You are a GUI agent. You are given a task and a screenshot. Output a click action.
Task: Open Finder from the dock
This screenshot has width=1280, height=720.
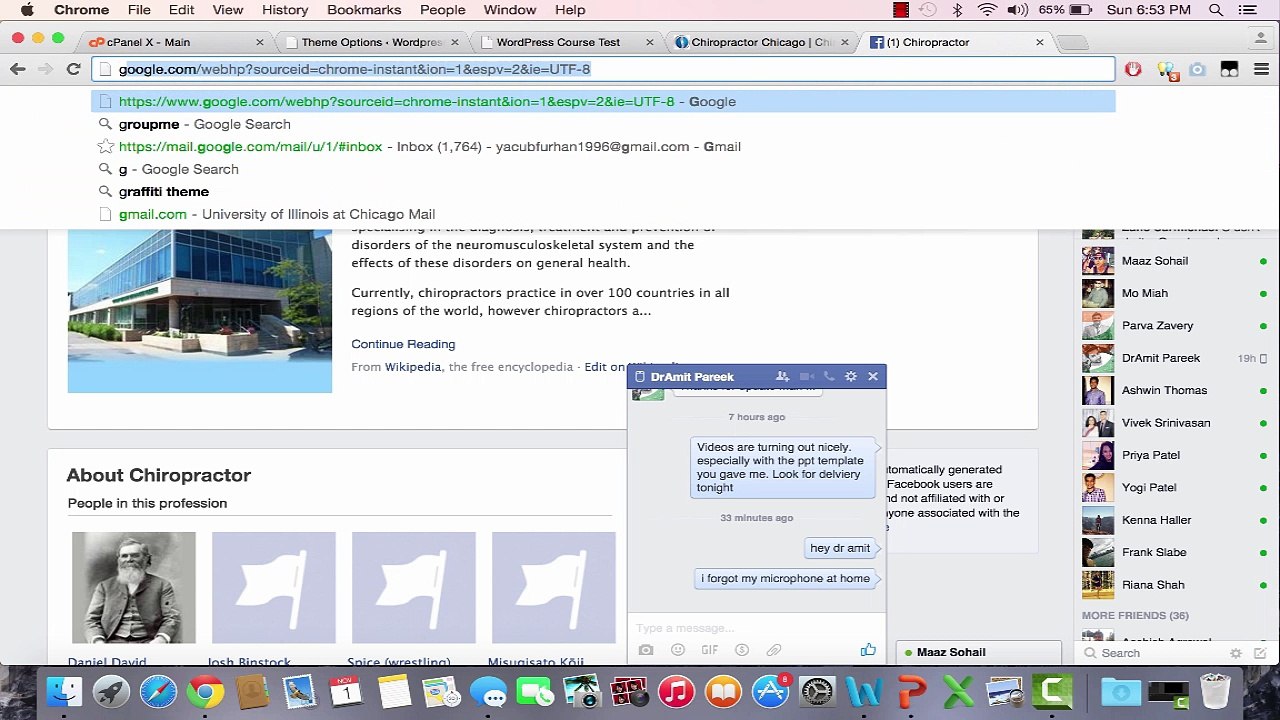65,692
